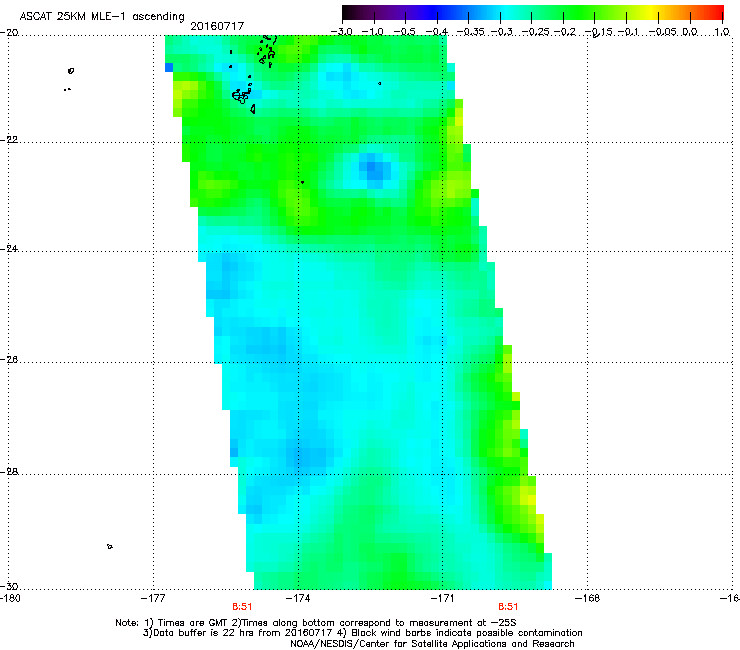The width and height of the screenshot is (740, 650).
Task: Click the red 8:51 time nearest -174
Action: 242,607
